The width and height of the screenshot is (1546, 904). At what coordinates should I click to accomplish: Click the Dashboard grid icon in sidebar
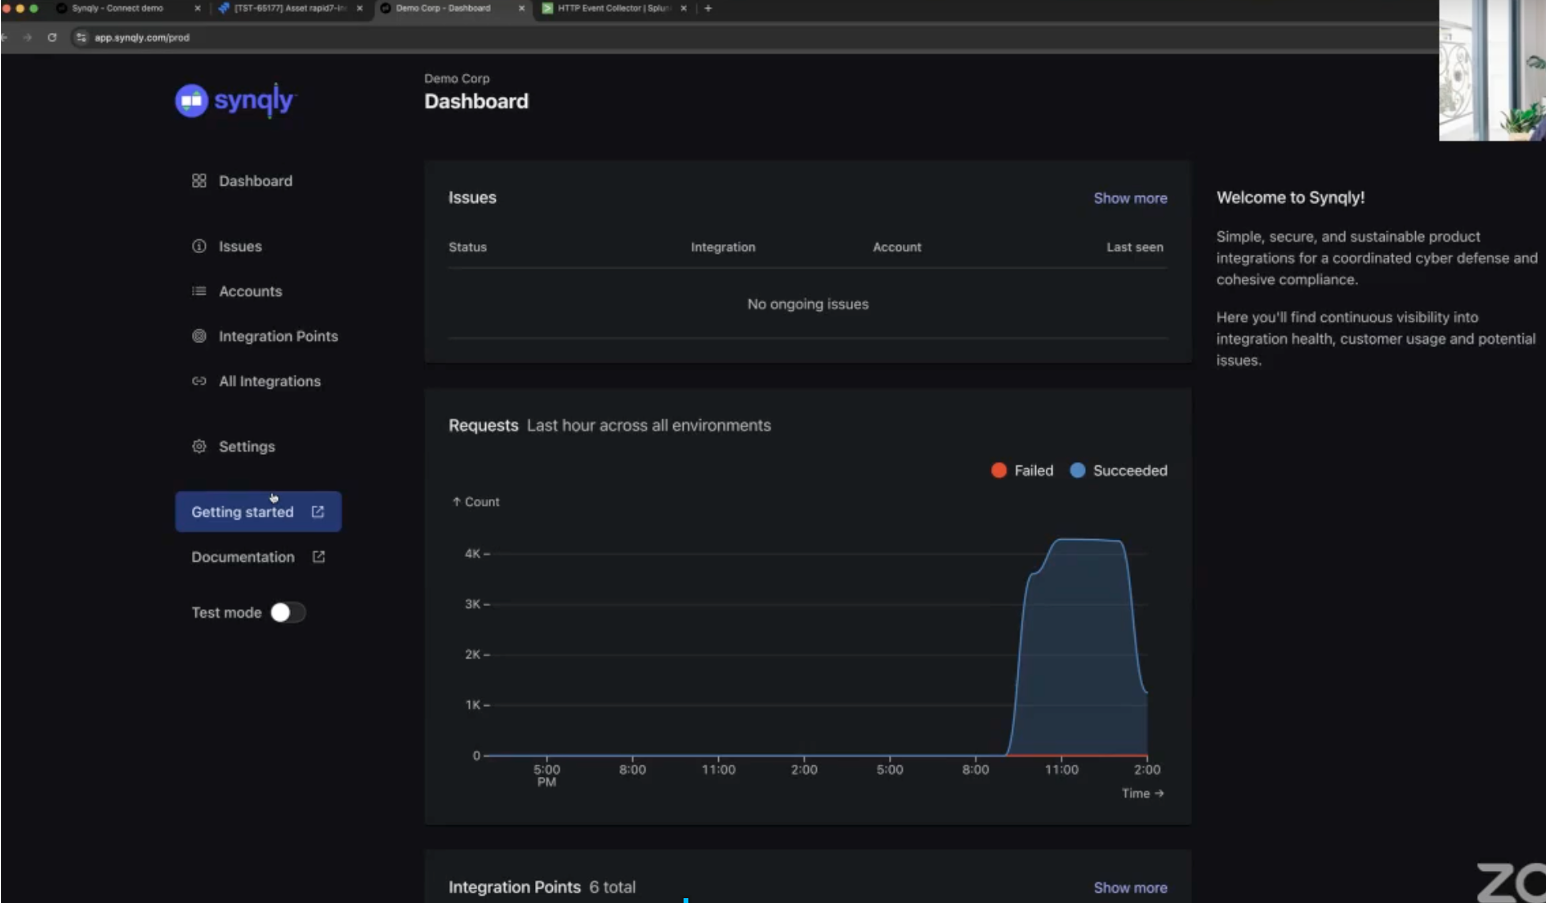coord(199,181)
